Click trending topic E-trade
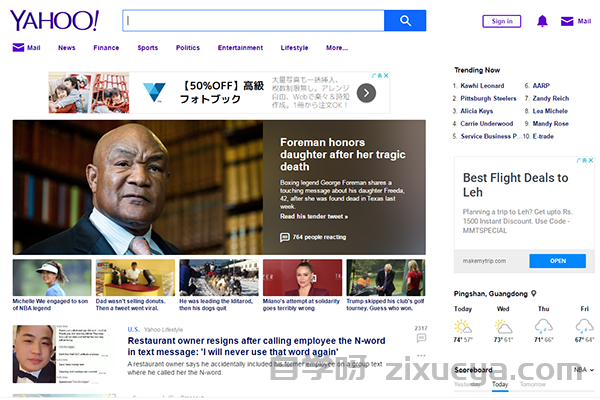This screenshot has height=400, width=600. [x=543, y=136]
